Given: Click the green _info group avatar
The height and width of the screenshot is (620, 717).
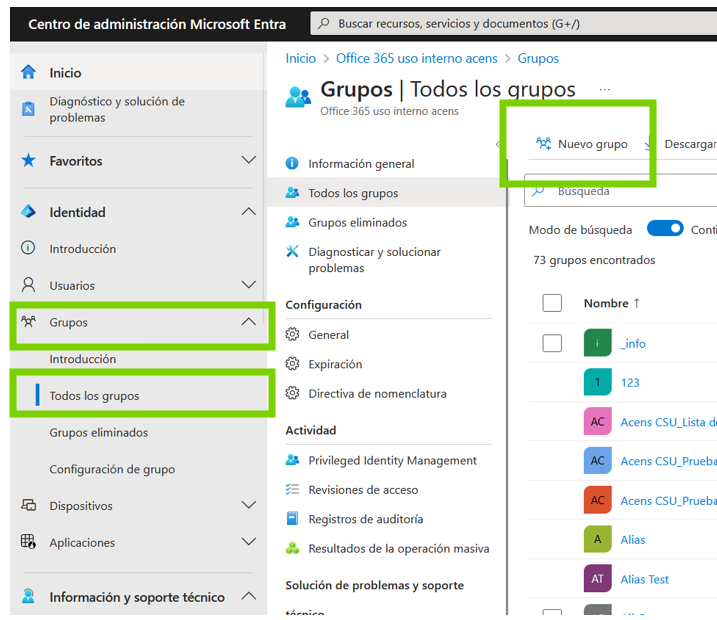Looking at the screenshot, I should [x=598, y=343].
